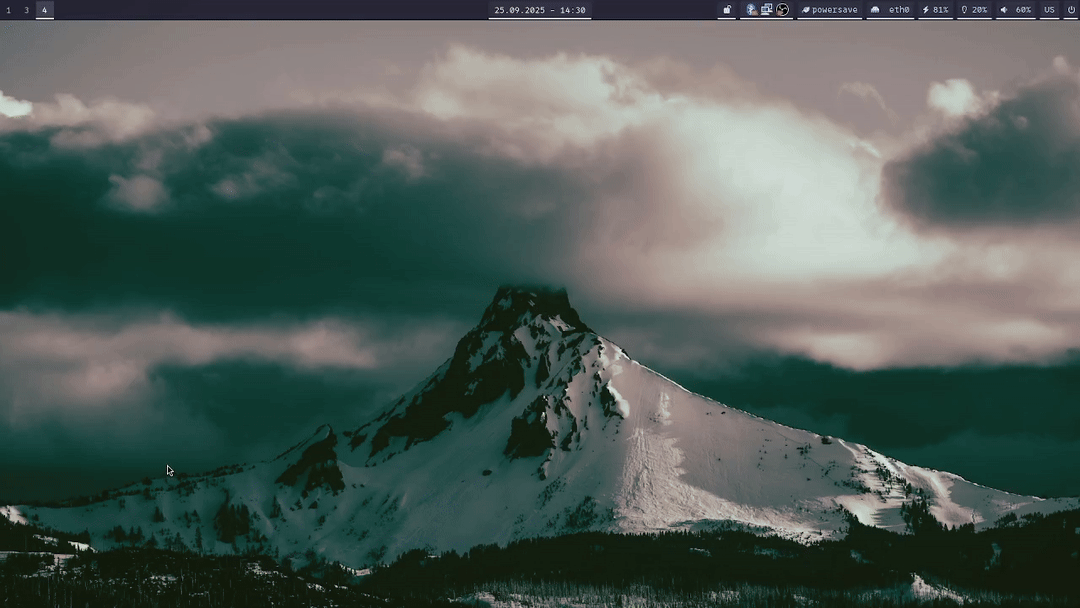Click the US keyboard layout indicator
Viewport: 1080px width, 608px height.
pos(1049,10)
